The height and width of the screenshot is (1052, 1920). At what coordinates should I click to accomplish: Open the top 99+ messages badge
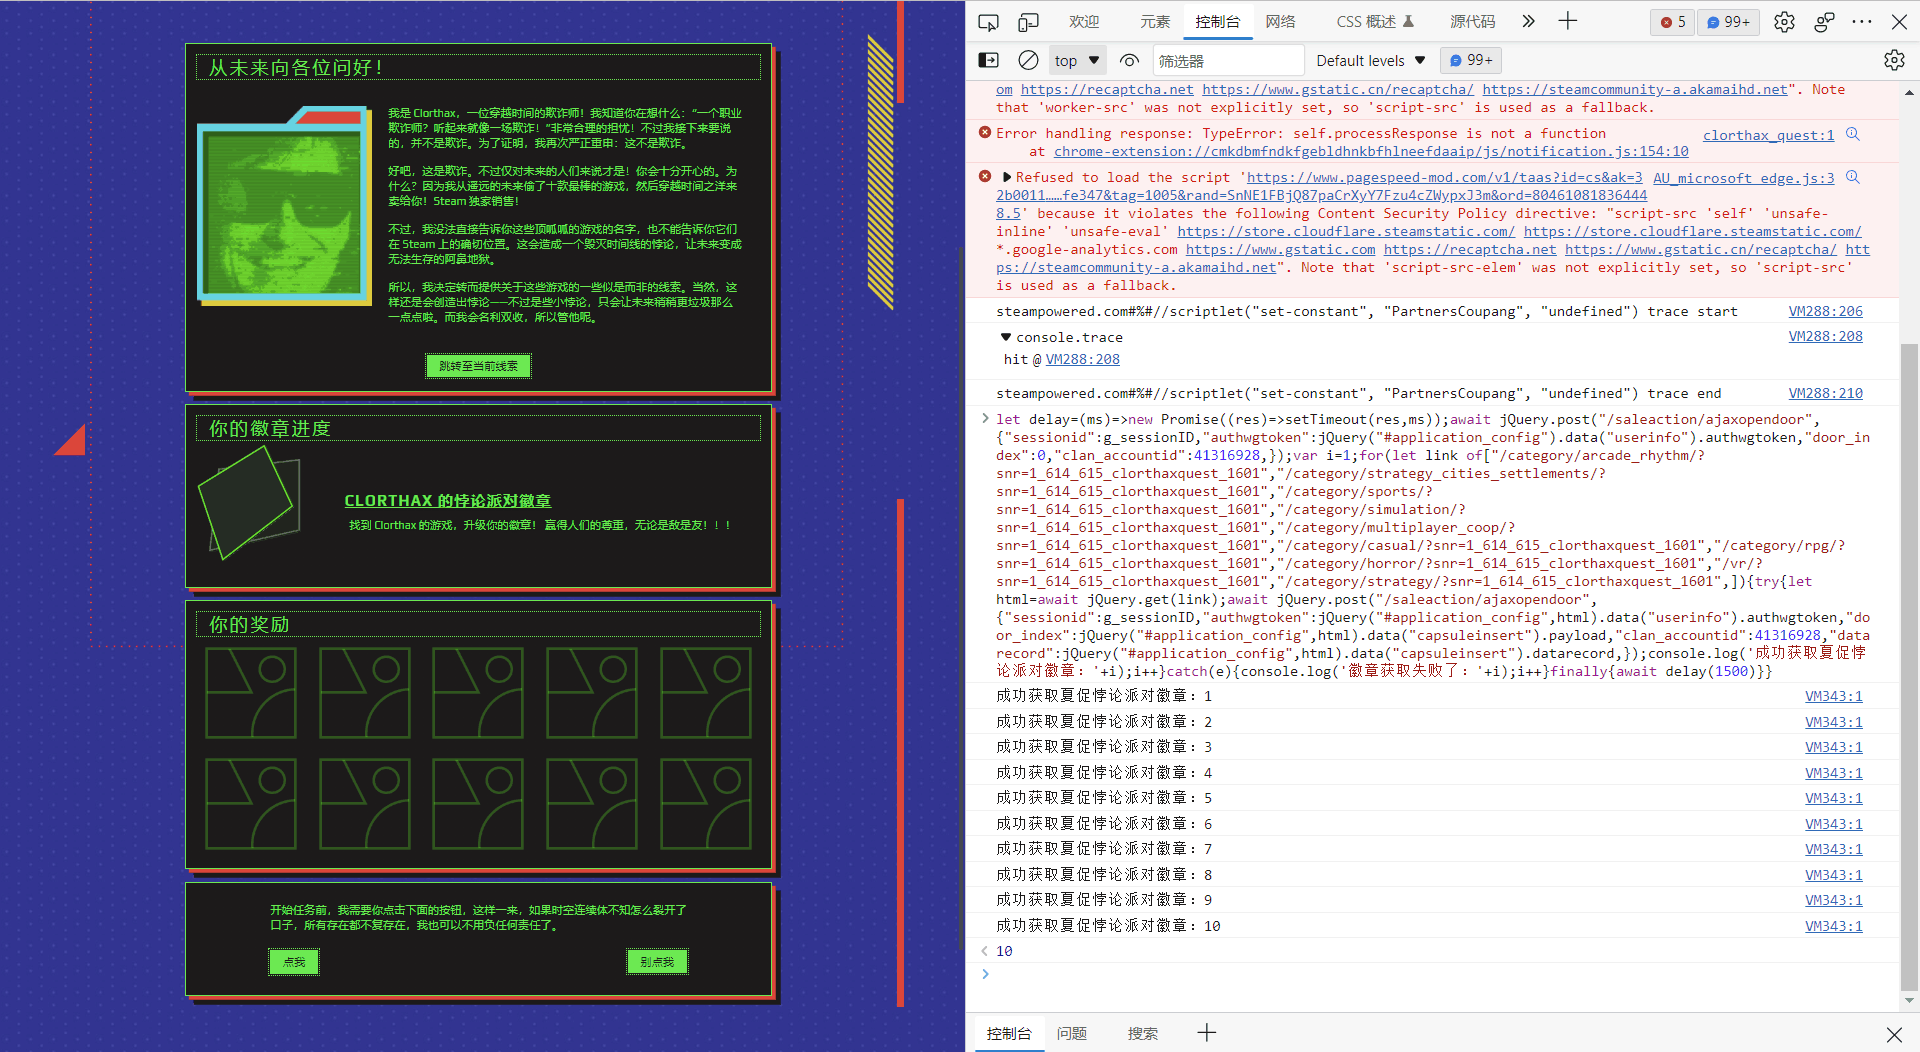pos(1728,22)
